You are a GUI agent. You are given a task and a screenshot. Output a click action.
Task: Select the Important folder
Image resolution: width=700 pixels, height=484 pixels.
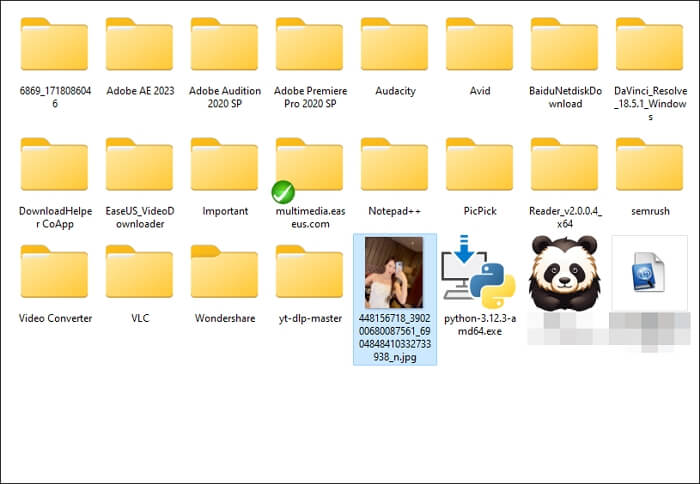point(224,166)
